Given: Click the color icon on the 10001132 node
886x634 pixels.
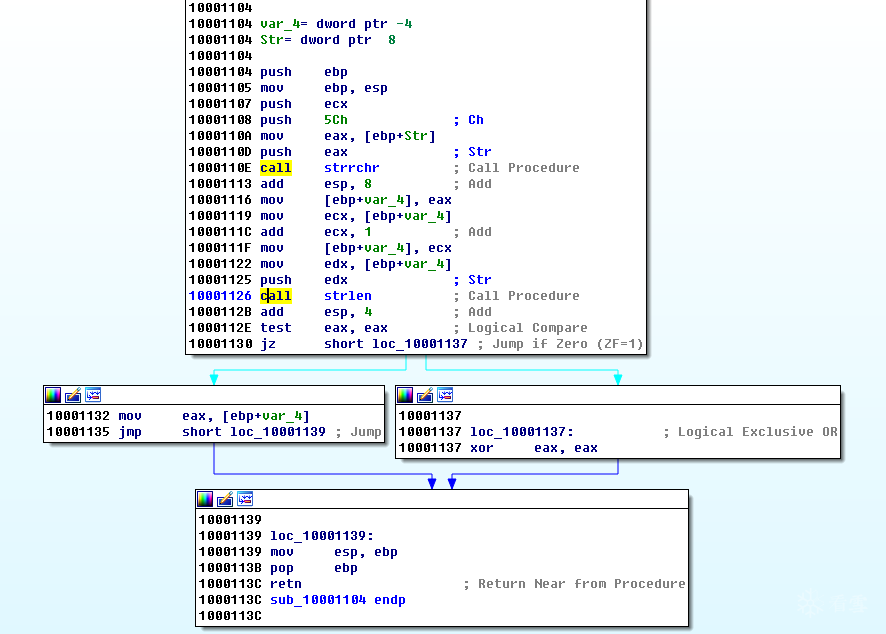Looking at the screenshot, I should pos(53,395).
